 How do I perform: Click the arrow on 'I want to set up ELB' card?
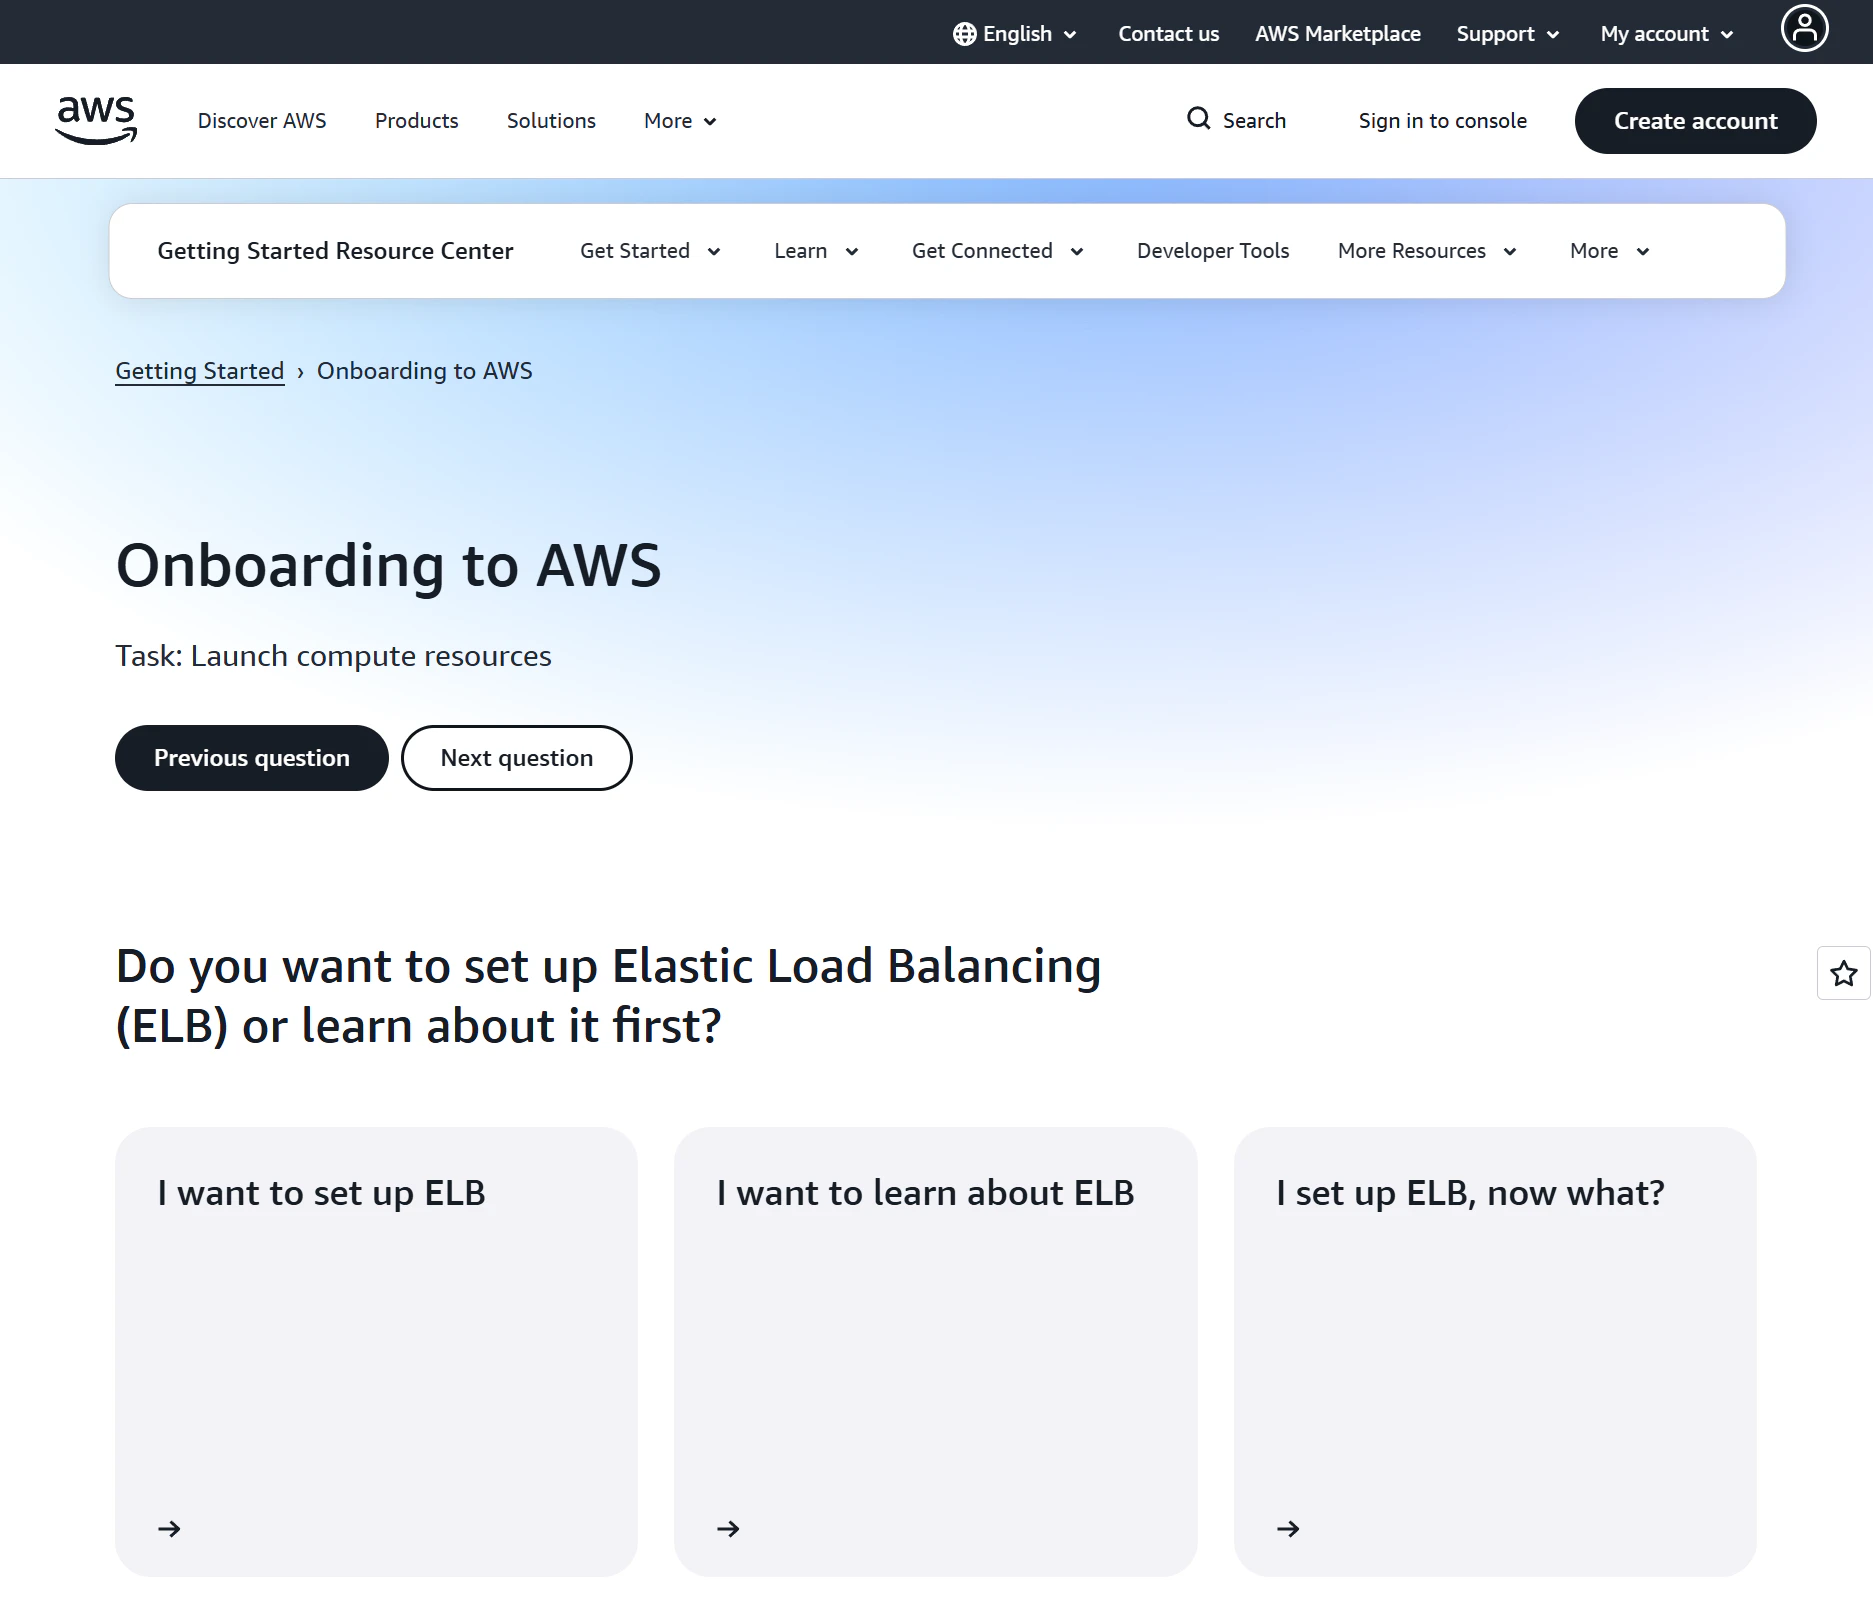click(169, 1528)
